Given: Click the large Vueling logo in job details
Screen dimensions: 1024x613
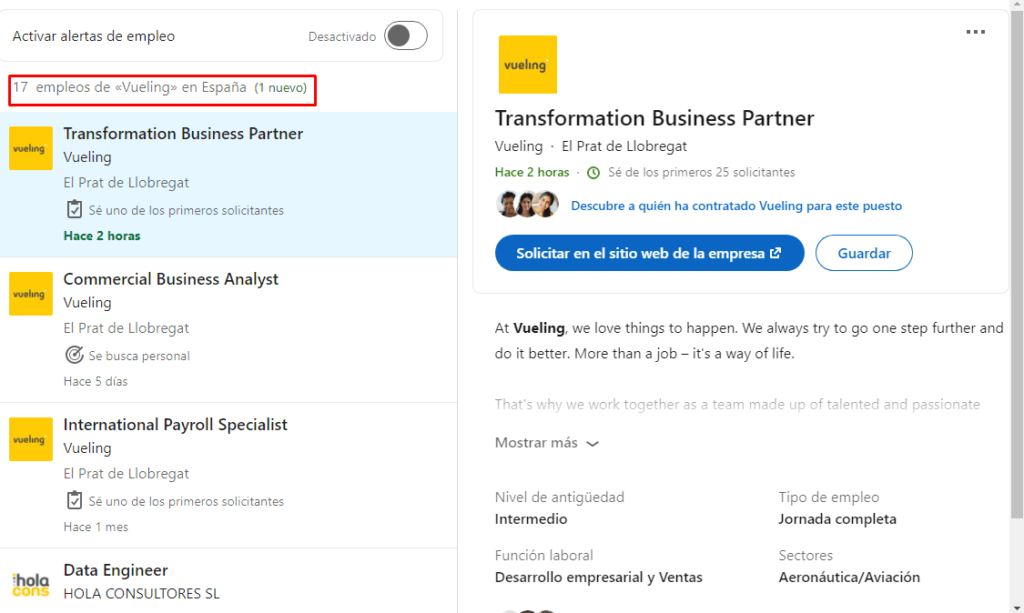Looking at the screenshot, I should tap(528, 64).
